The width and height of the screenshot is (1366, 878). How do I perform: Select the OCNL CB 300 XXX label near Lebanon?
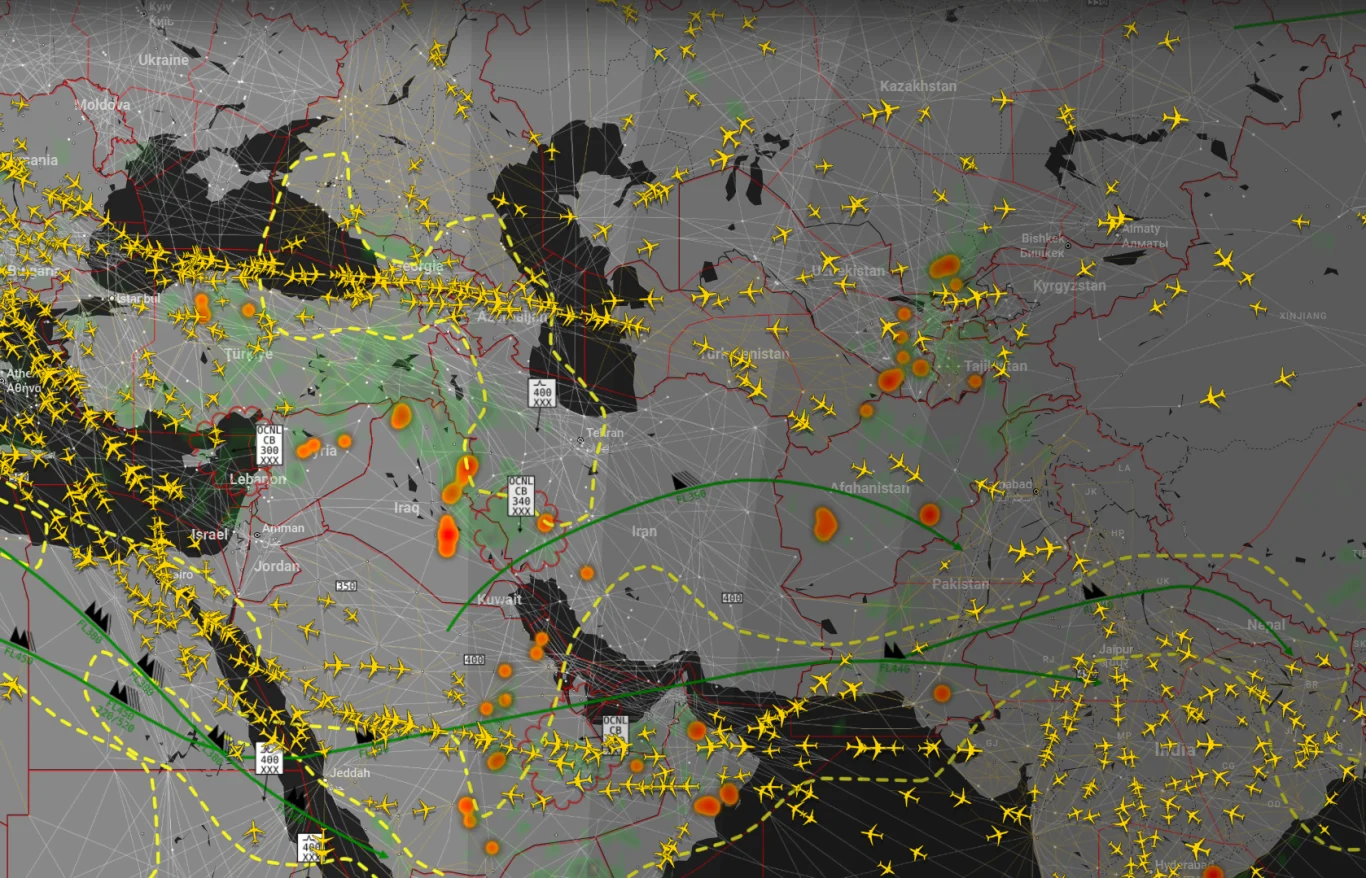click(269, 445)
